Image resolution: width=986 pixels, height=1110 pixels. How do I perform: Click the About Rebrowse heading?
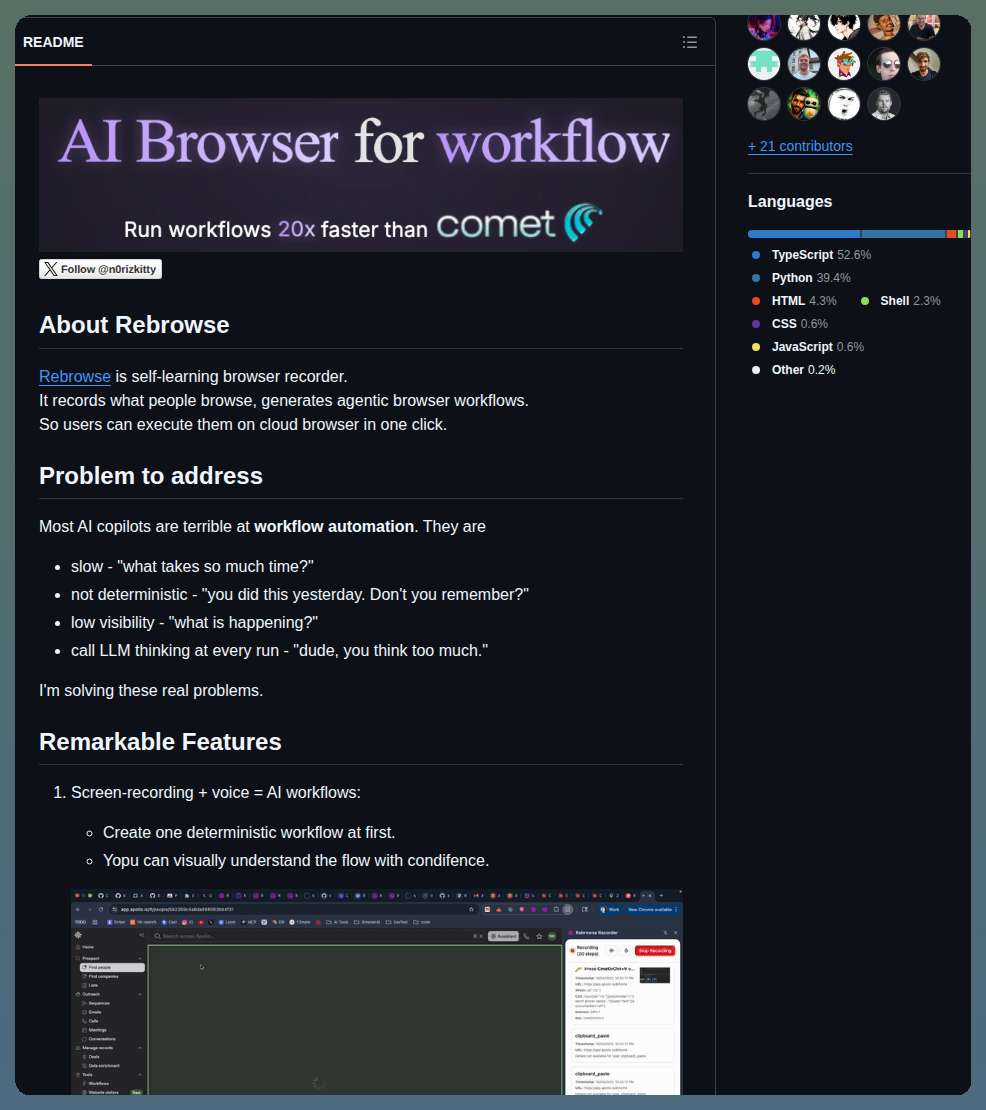[x=134, y=325]
